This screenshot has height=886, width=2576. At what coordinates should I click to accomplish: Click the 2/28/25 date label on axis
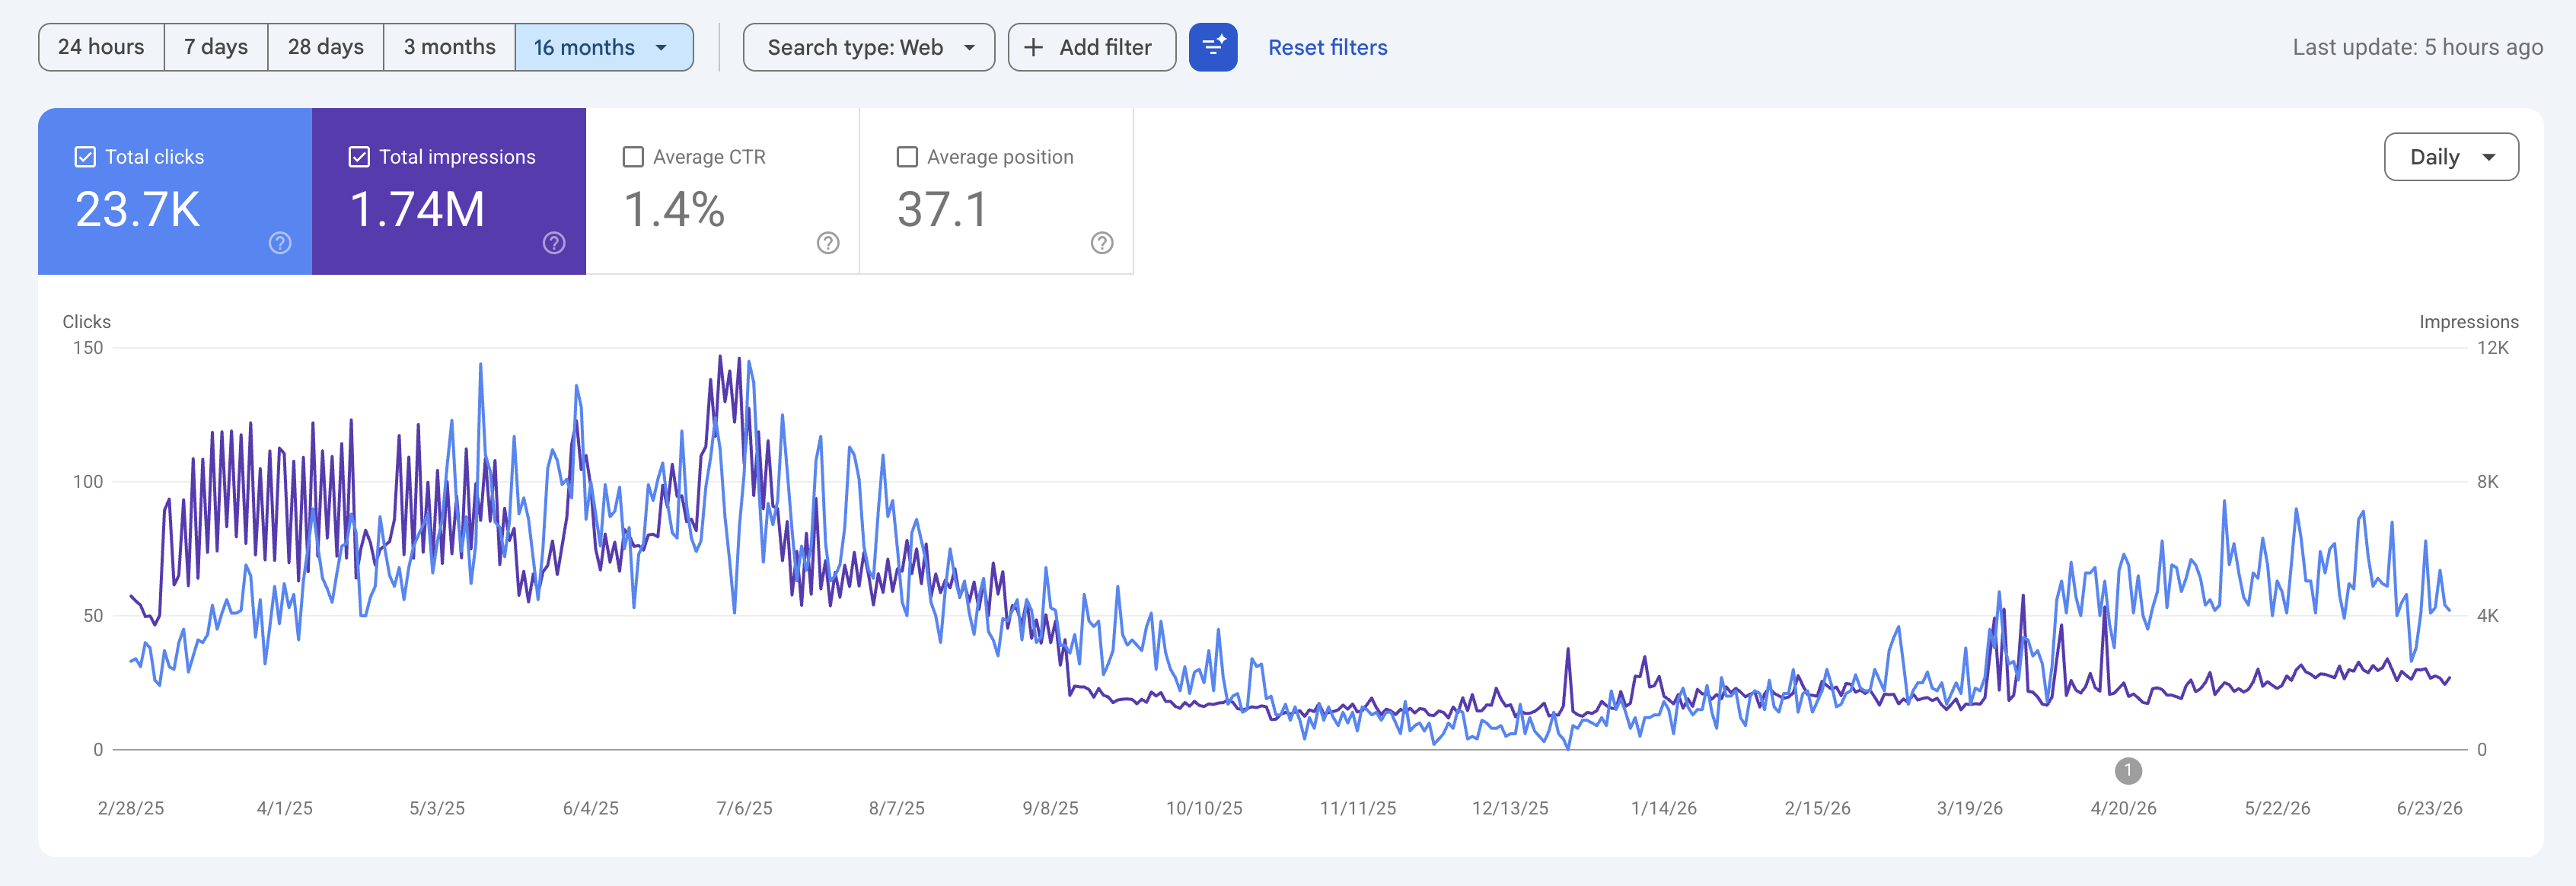pyautogui.click(x=131, y=808)
